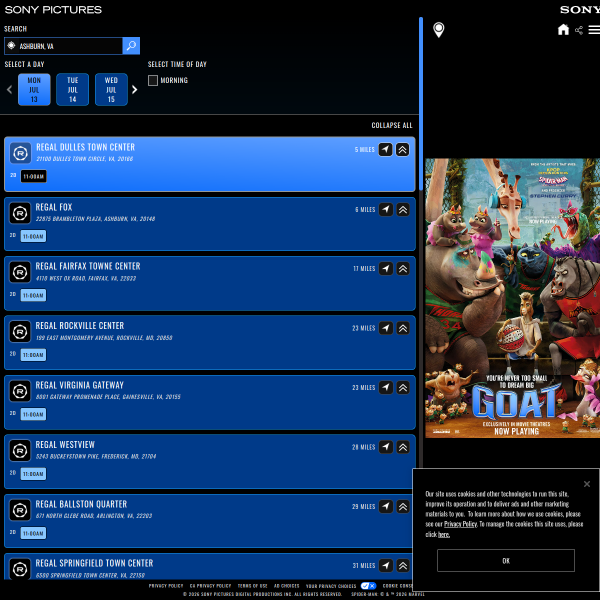This screenshot has width=600, height=600.
Task: Get directions to Regal Springfield Town Center
Action: click(386, 565)
